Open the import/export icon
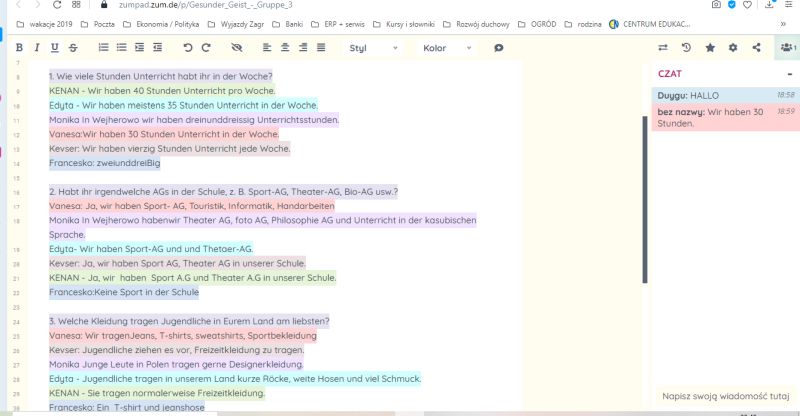This screenshot has height=416, width=800. [663, 47]
